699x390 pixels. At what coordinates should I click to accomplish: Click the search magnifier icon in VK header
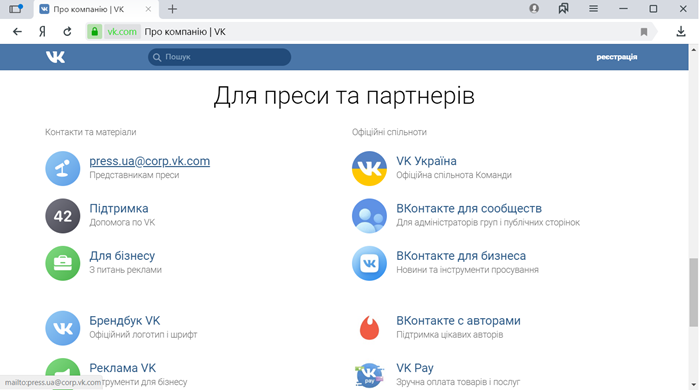pyautogui.click(x=157, y=57)
